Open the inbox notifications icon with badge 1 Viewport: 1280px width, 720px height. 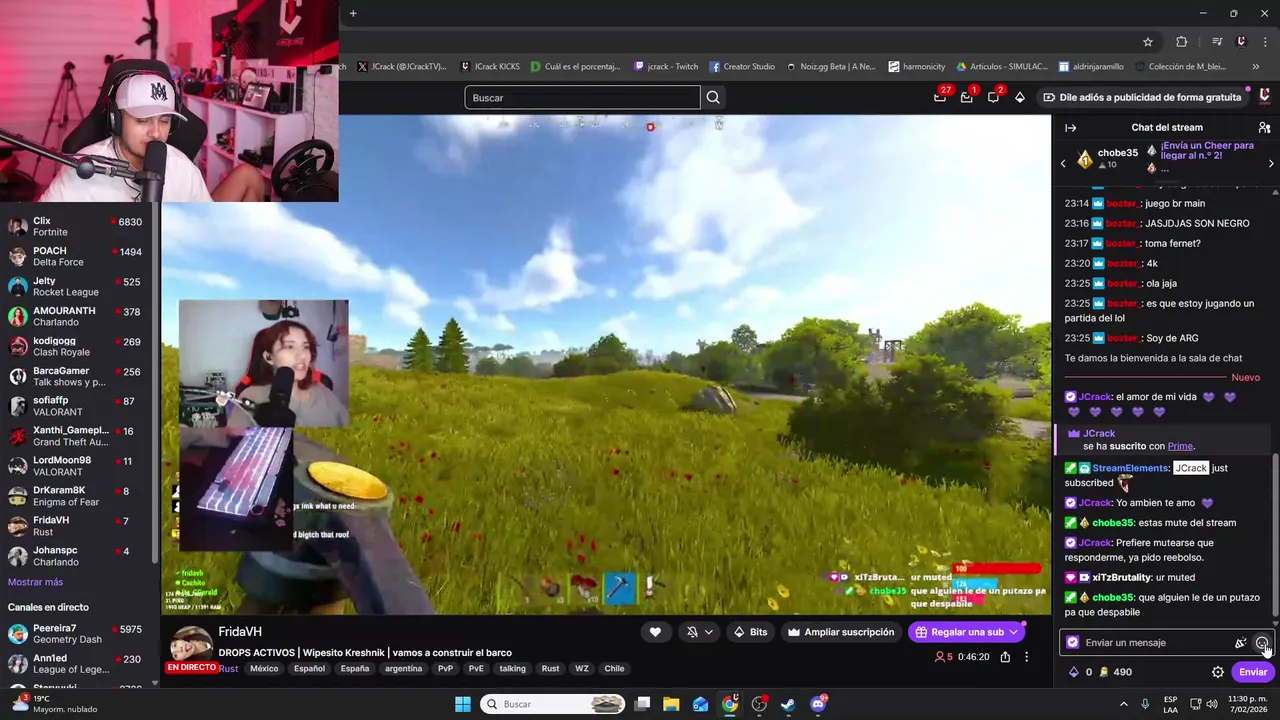pos(967,97)
